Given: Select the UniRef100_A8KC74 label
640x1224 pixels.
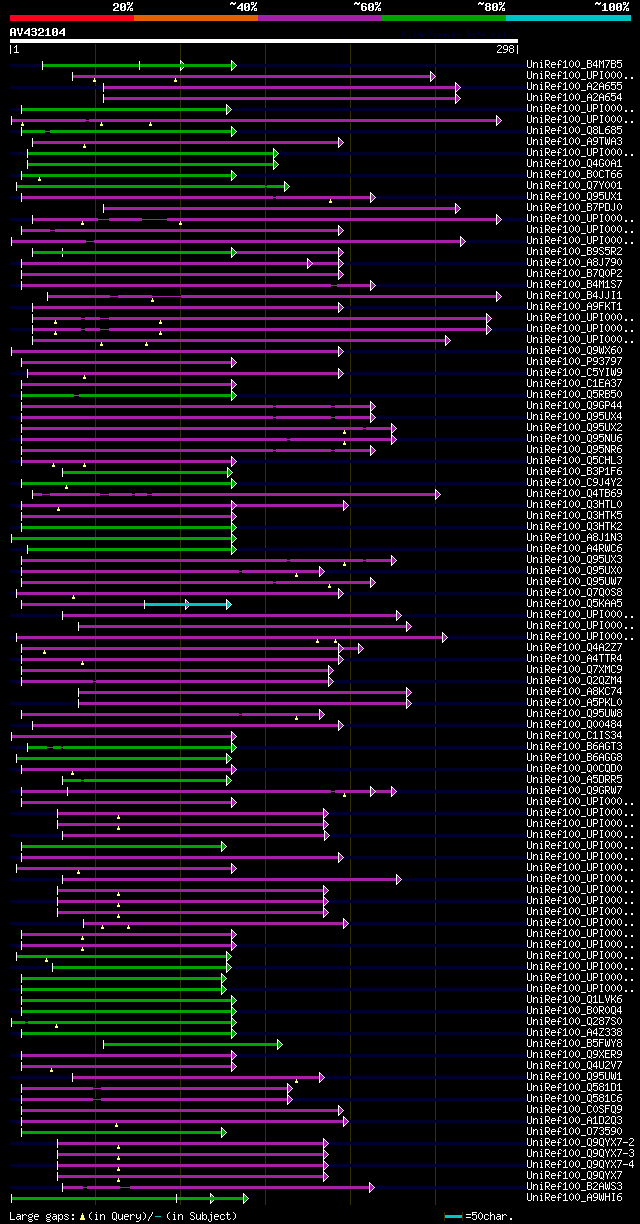Looking at the screenshot, I should tap(574, 692).
